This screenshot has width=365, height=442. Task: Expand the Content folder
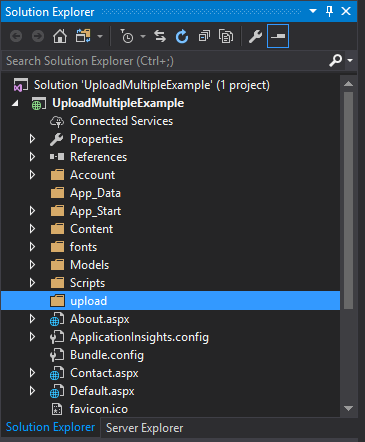(32, 229)
